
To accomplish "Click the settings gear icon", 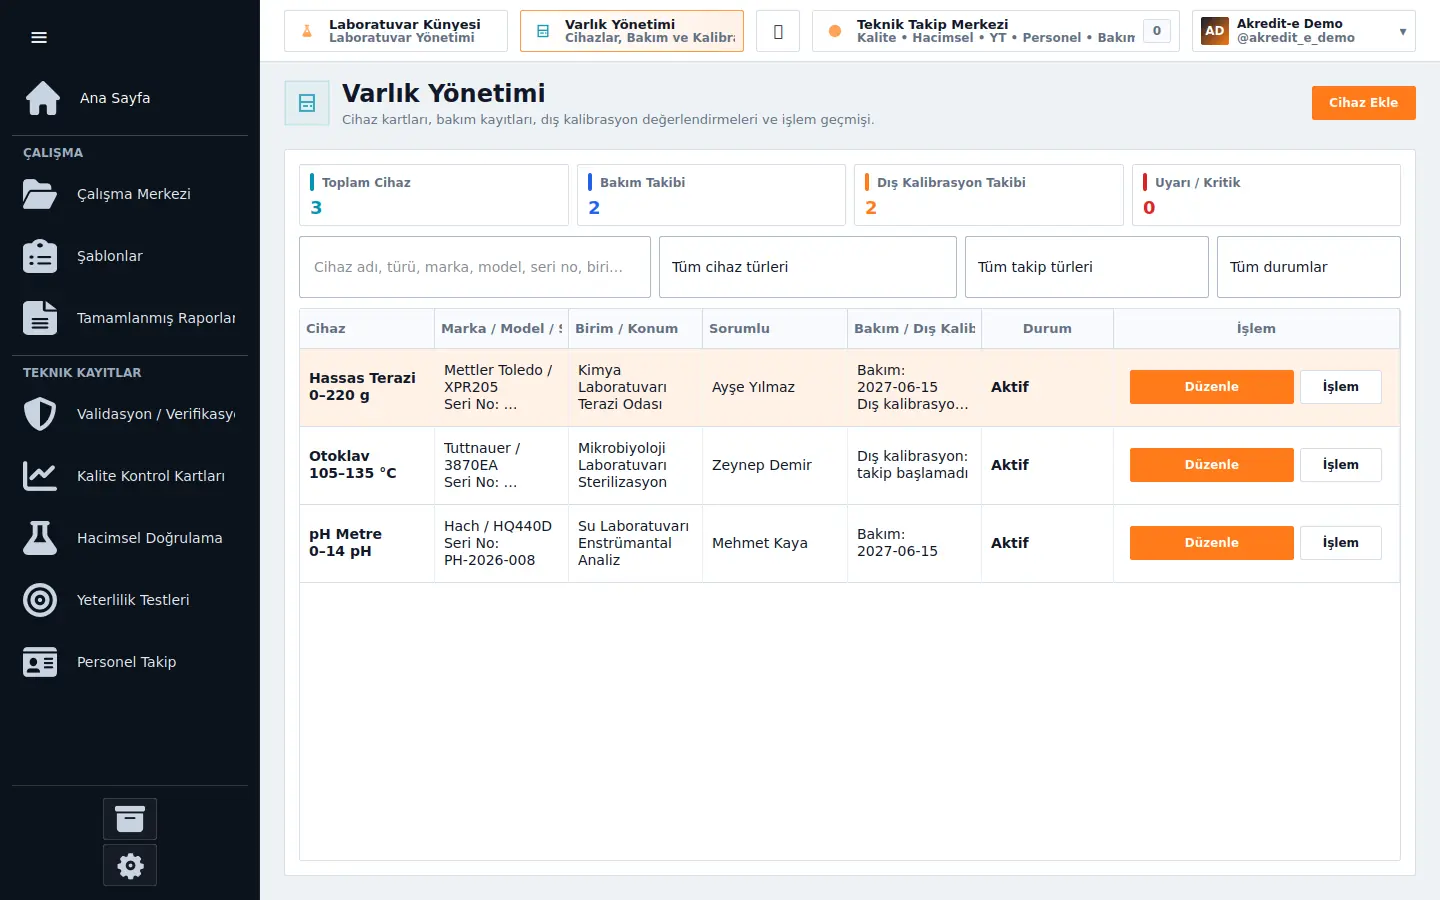I will click(x=130, y=866).
